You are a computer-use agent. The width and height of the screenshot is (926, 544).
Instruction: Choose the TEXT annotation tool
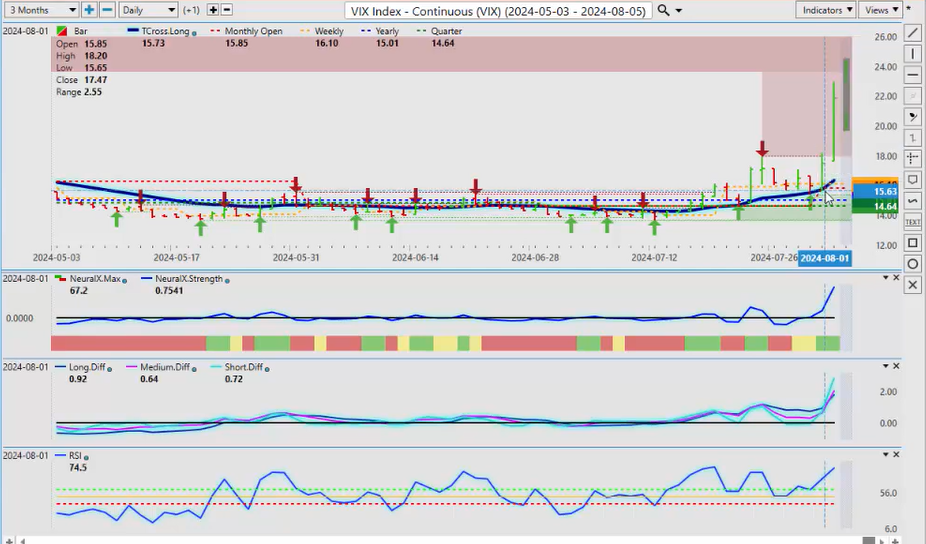tap(913, 222)
